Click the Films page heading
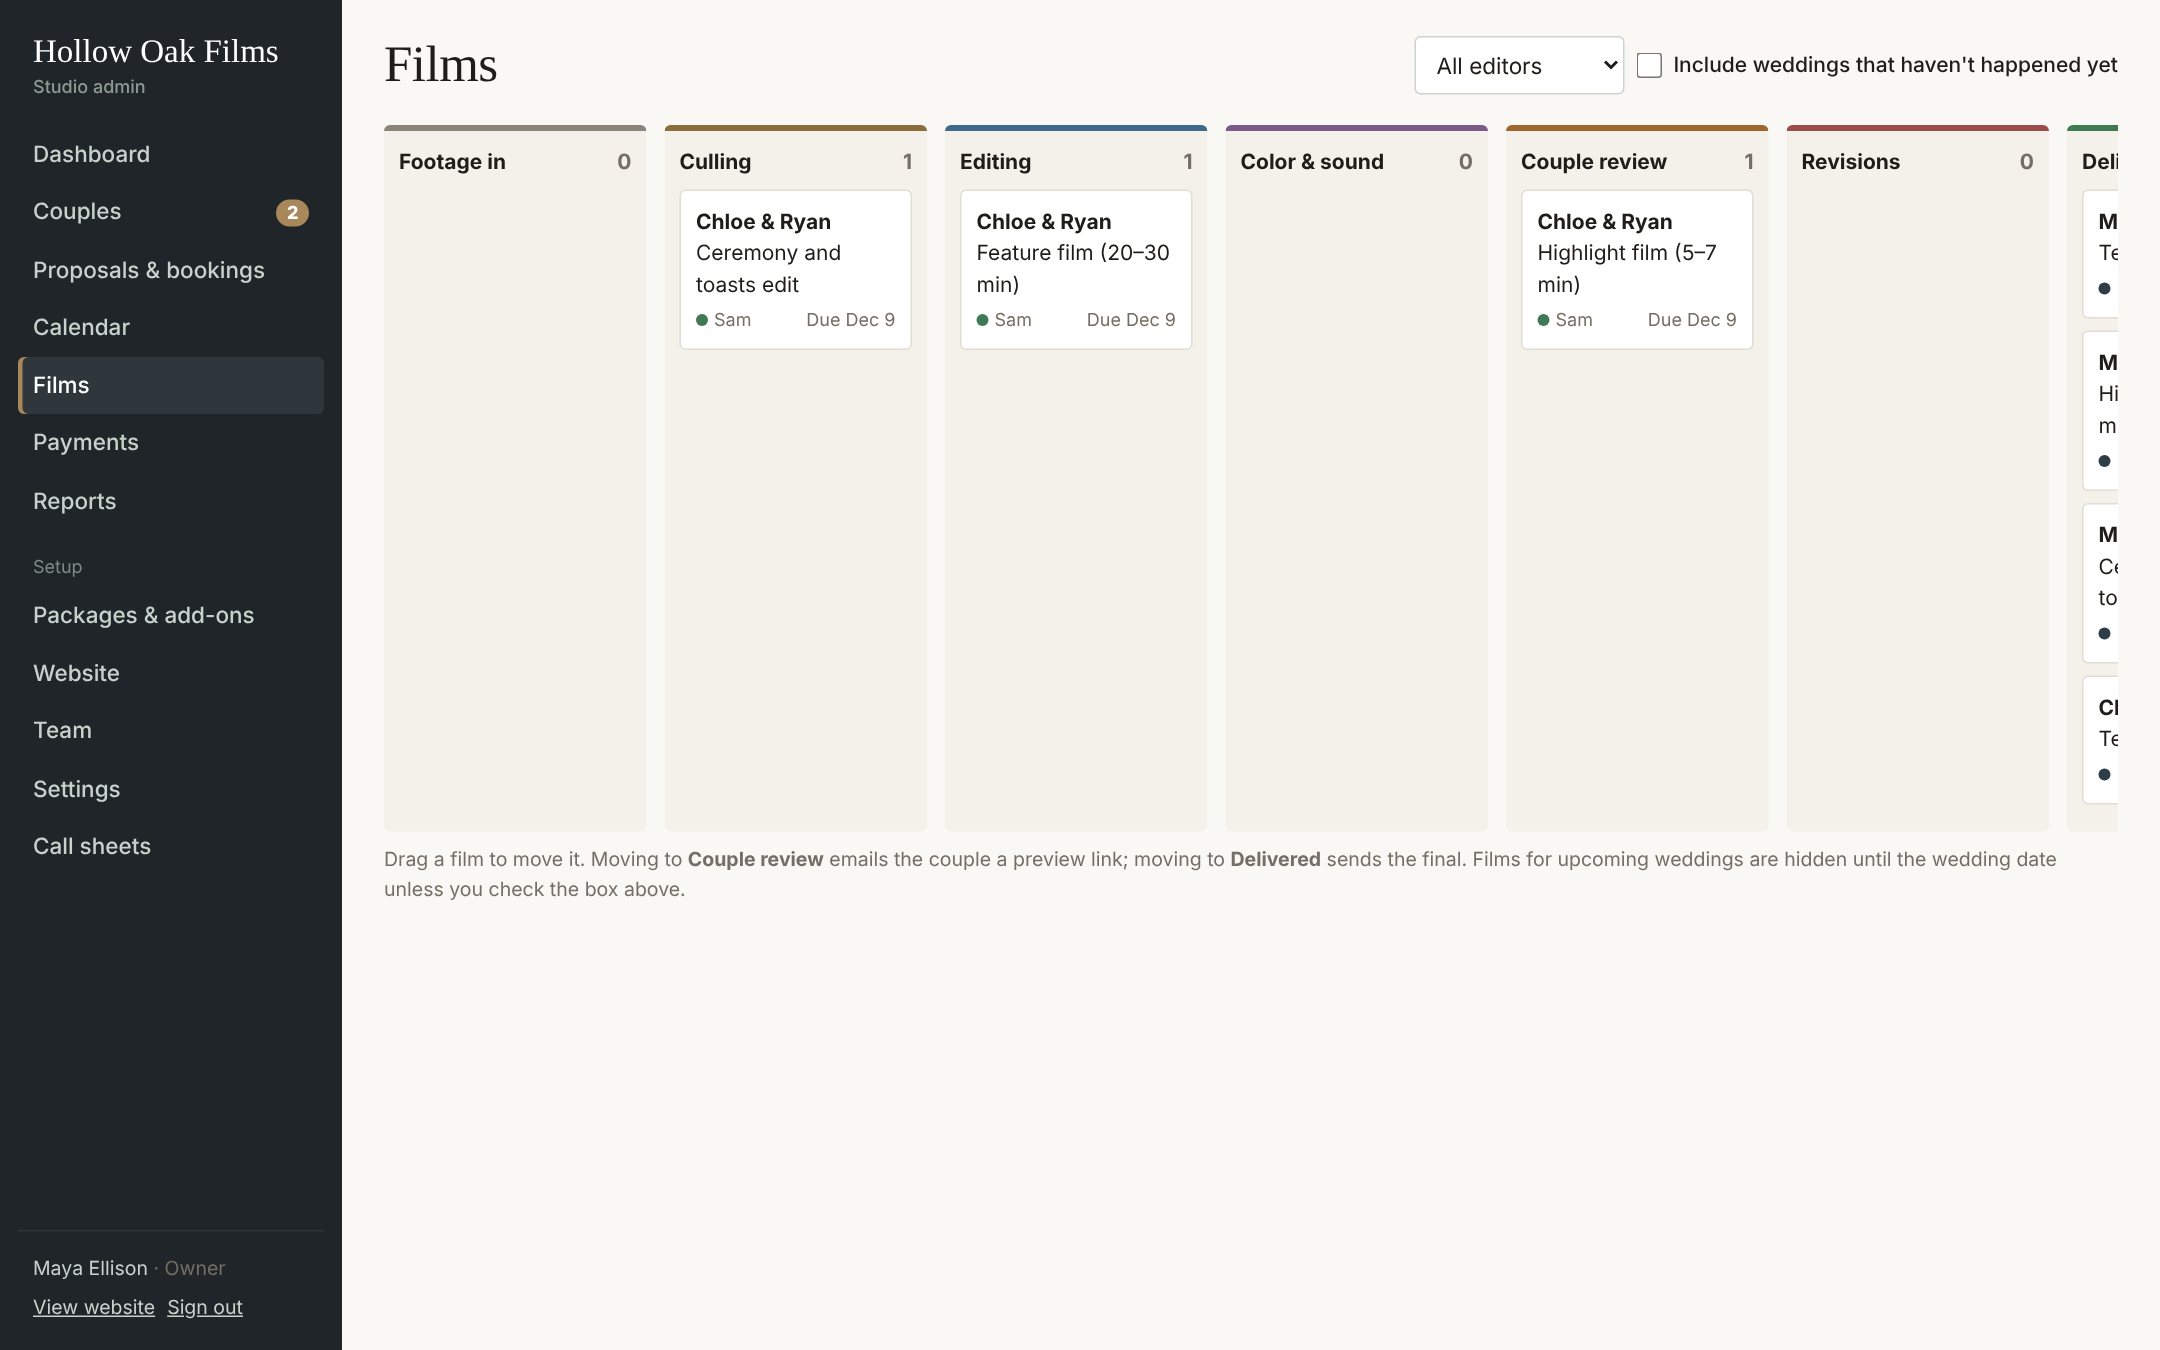2160x1350 pixels. pyautogui.click(x=441, y=65)
